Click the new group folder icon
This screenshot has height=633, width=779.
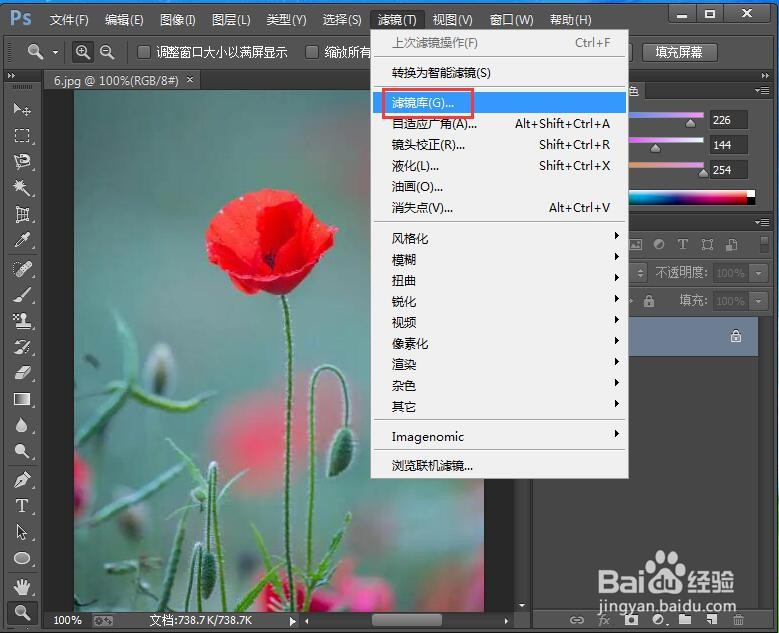pos(685,620)
